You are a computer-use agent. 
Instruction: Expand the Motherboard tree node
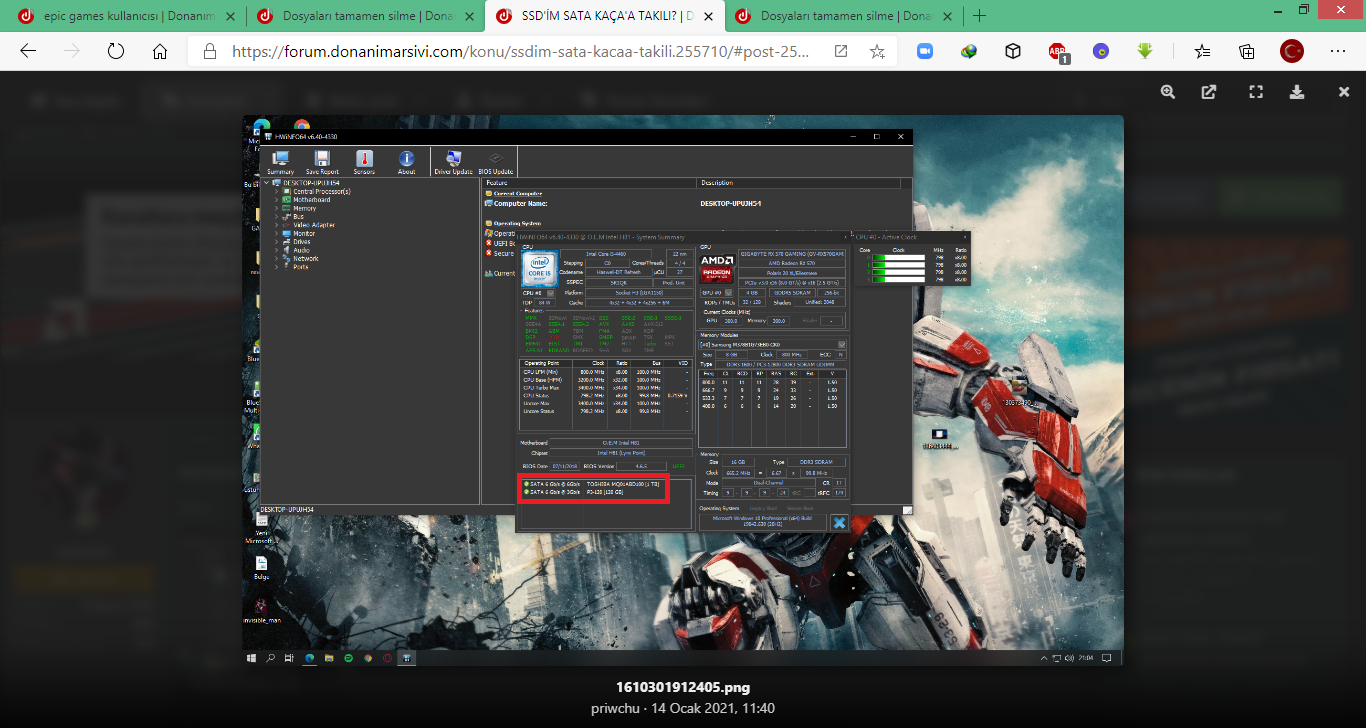(x=276, y=200)
